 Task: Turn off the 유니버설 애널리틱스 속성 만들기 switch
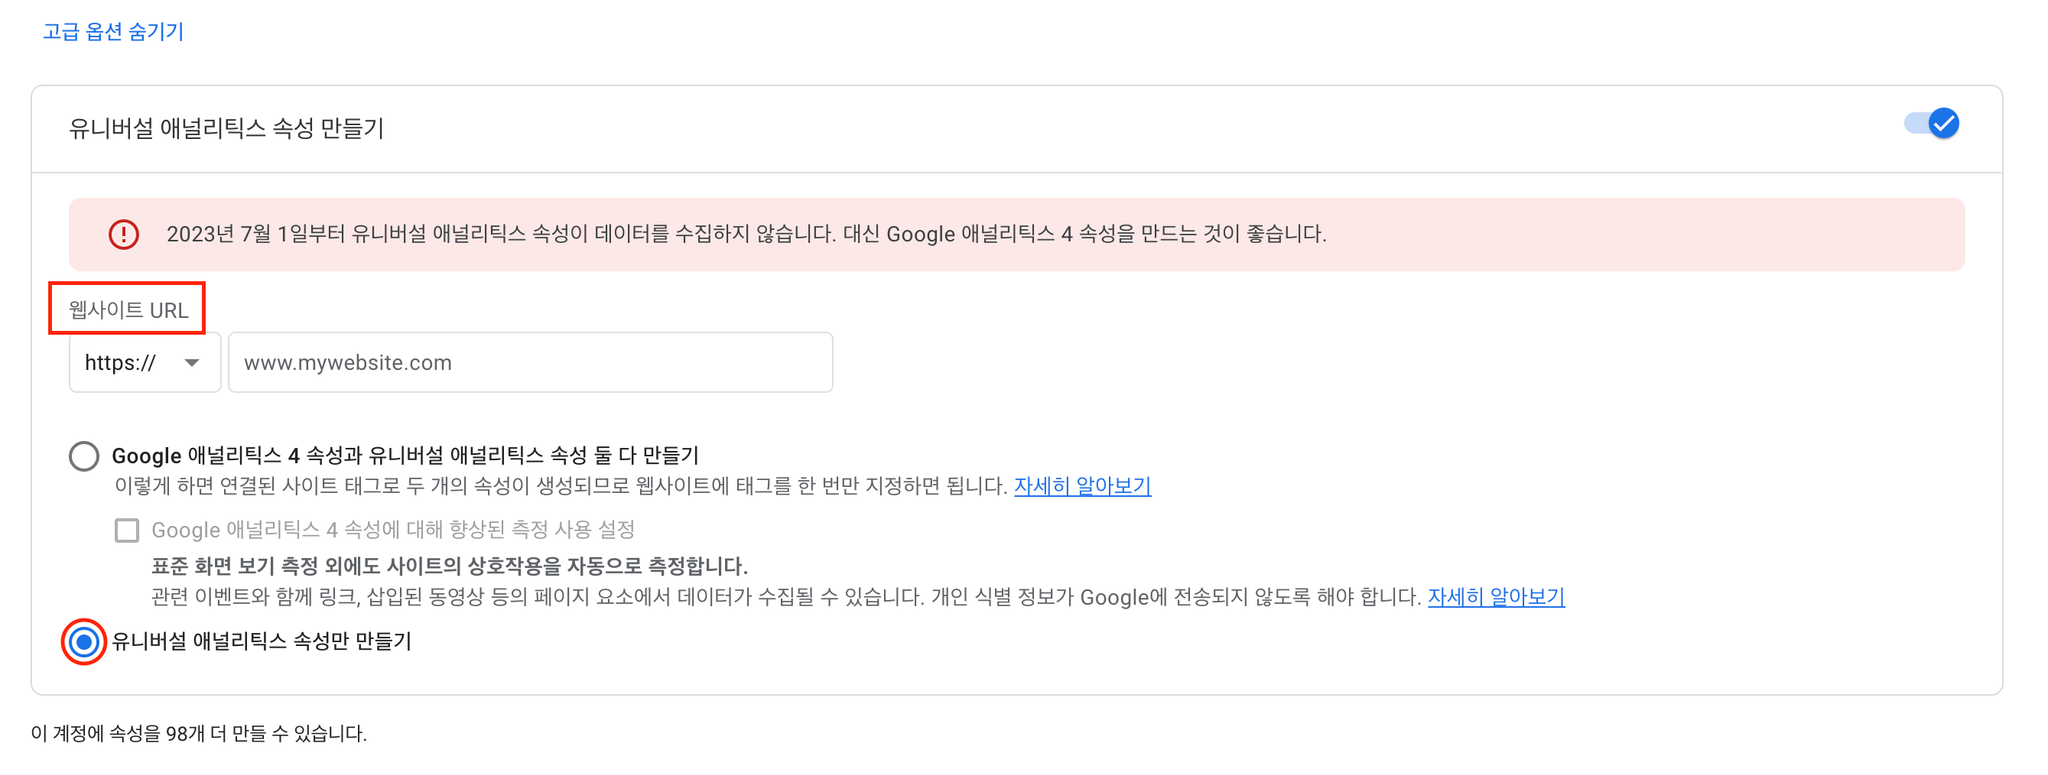coord(1931,124)
